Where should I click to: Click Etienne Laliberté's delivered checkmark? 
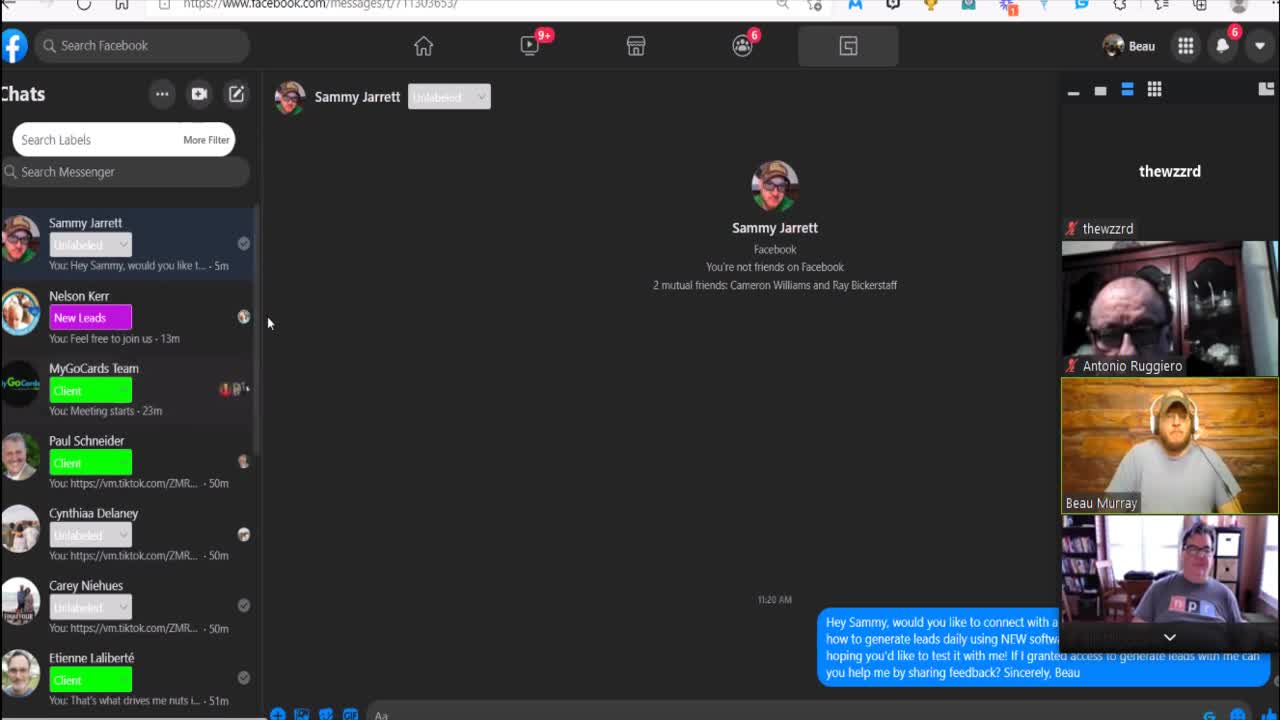[x=243, y=678]
